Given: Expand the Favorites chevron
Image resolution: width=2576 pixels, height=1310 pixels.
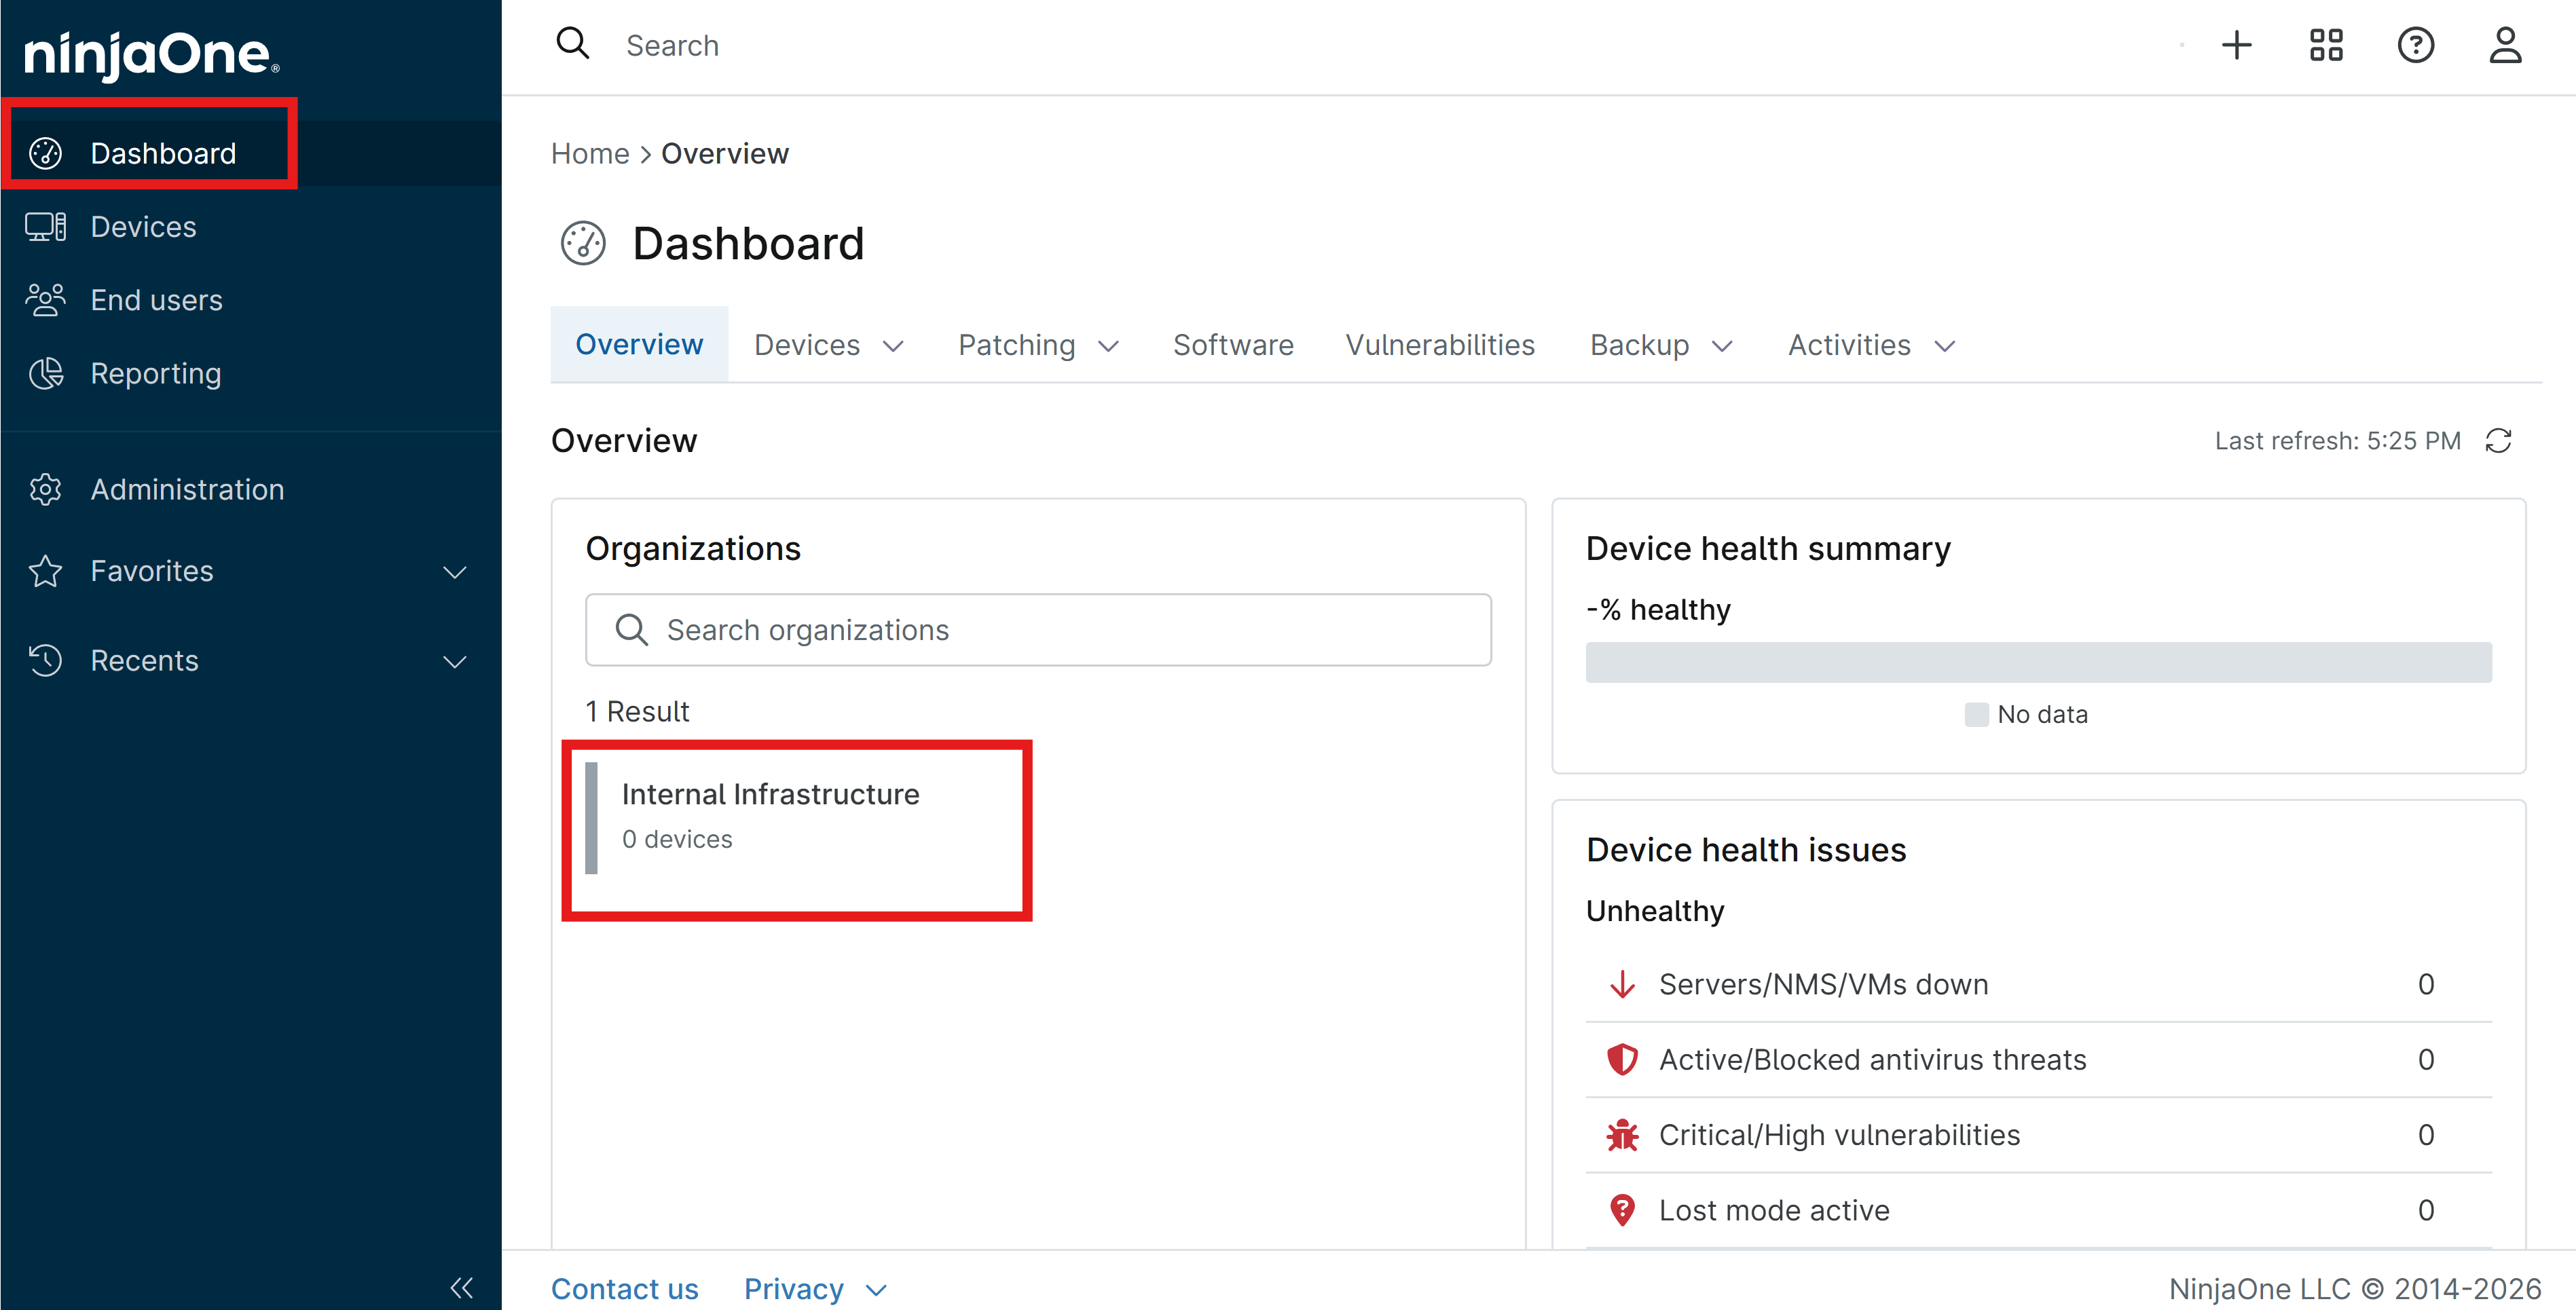Looking at the screenshot, I should coord(455,572).
